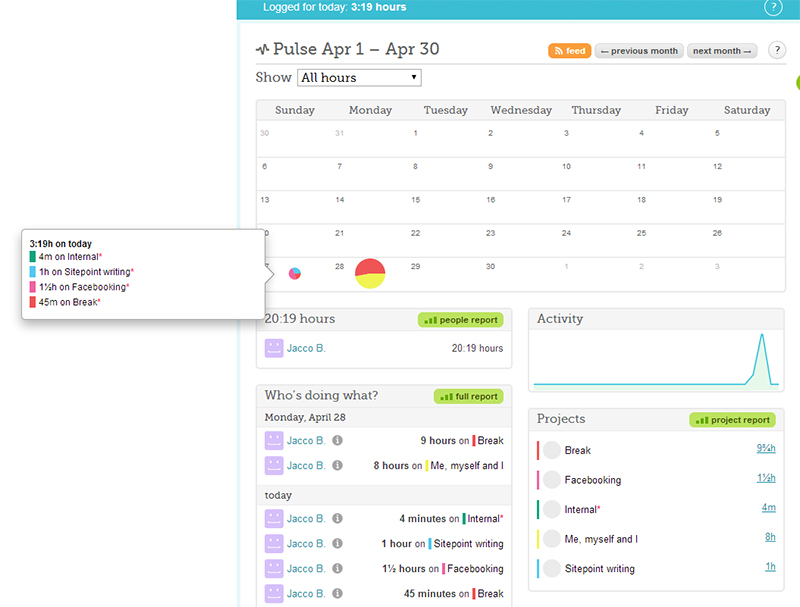Advance to the next month
The height and width of the screenshot is (607, 800).
point(722,51)
